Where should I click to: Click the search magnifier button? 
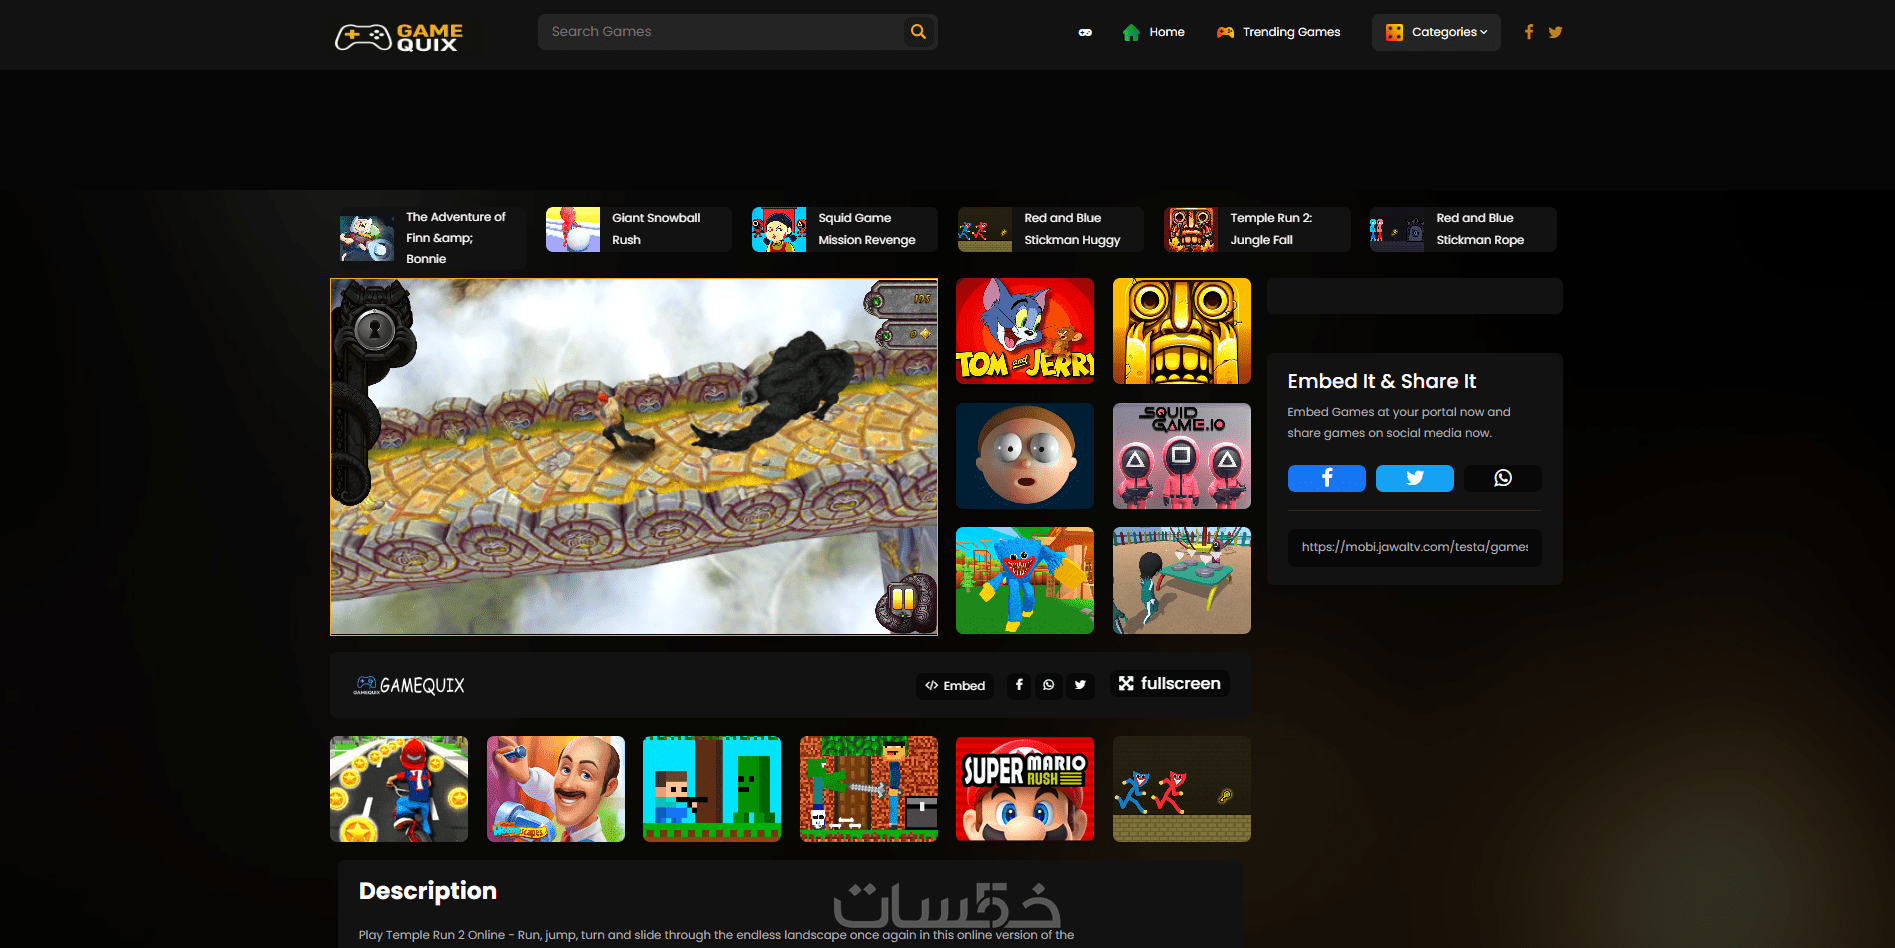coord(918,32)
